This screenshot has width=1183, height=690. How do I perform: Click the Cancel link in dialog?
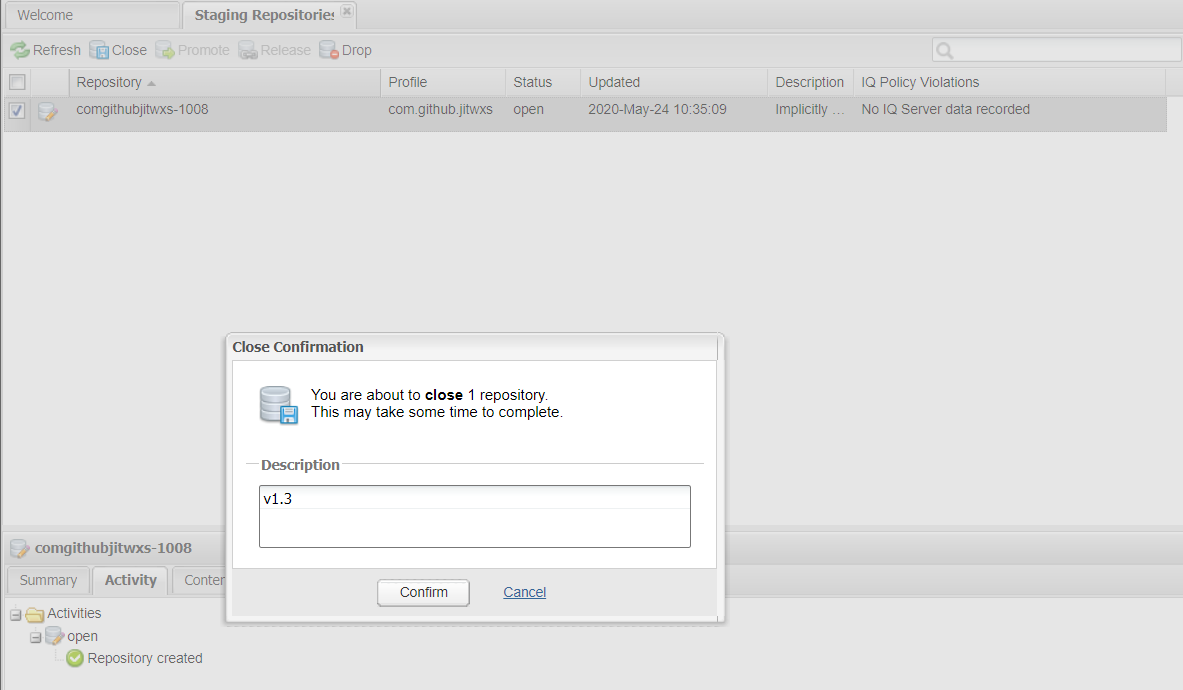pyautogui.click(x=524, y=593)
